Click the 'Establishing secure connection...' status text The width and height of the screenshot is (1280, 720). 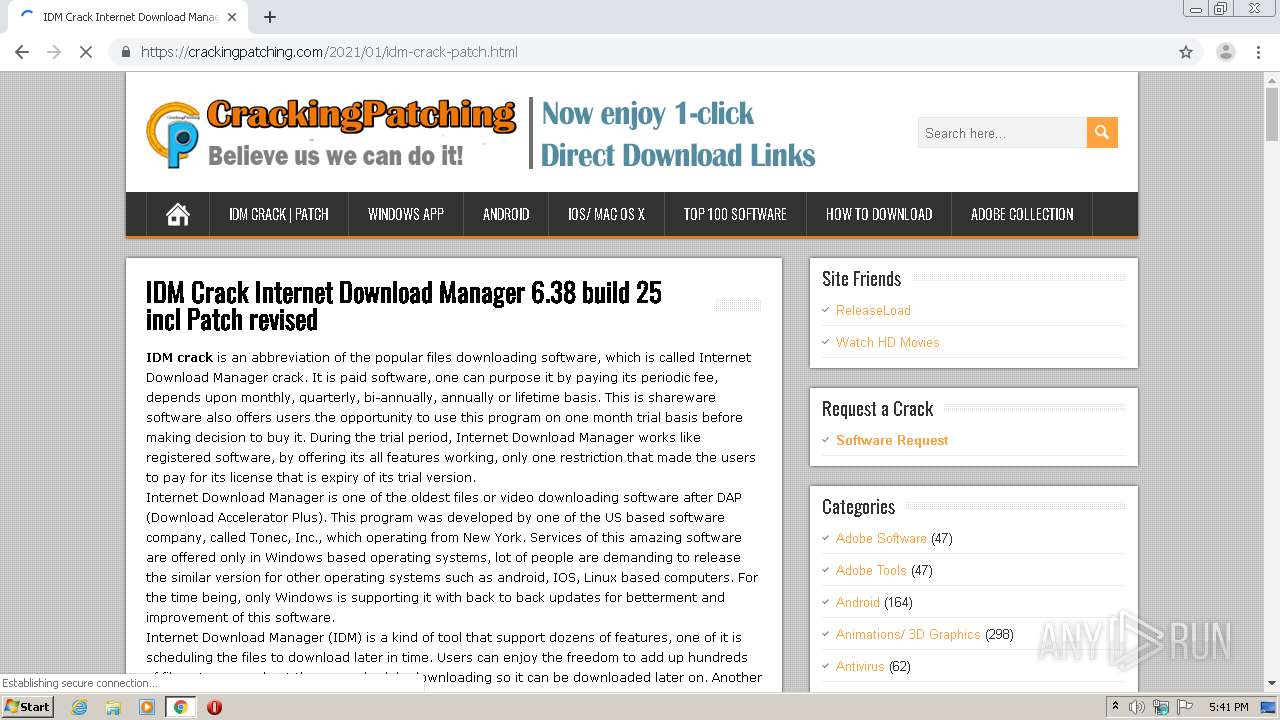(x=80, y=684)
